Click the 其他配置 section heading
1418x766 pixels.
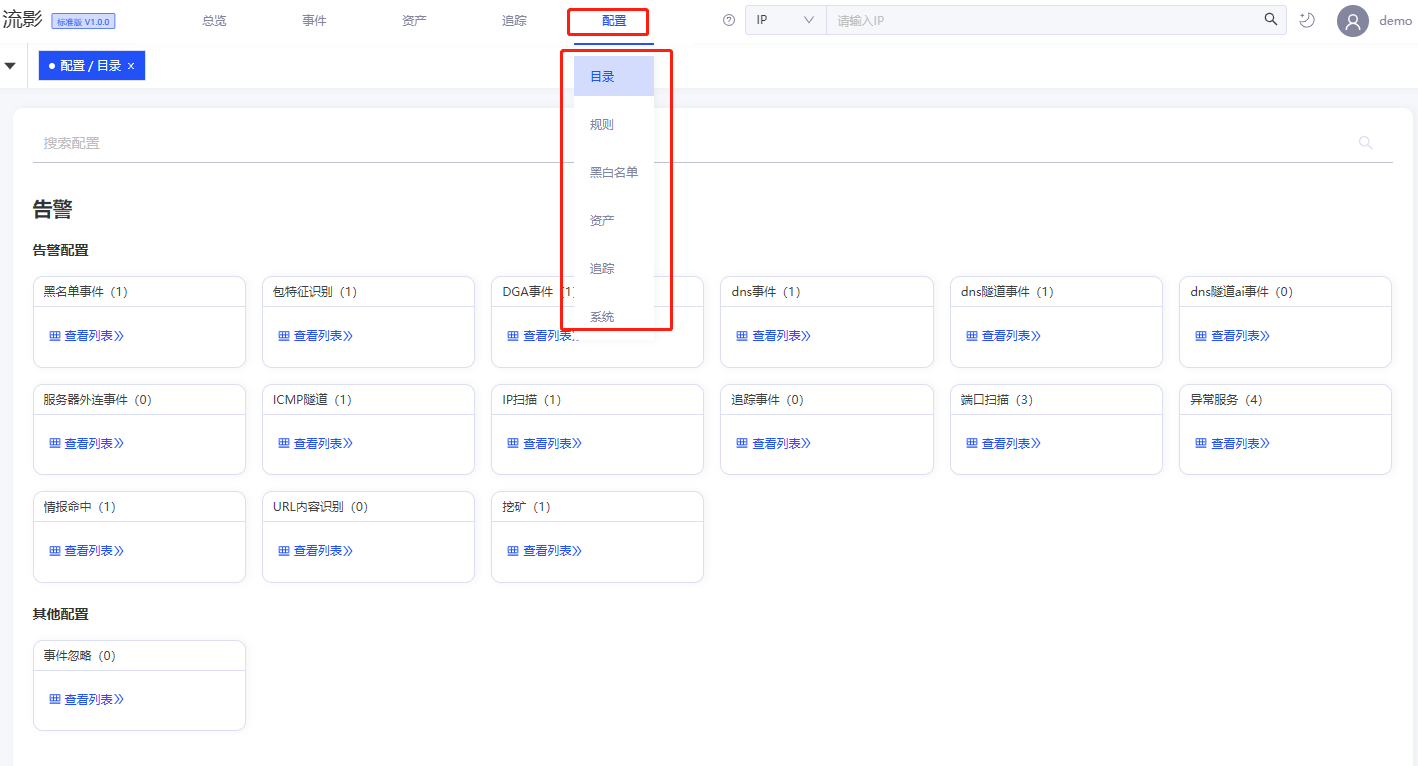point(60,614)
